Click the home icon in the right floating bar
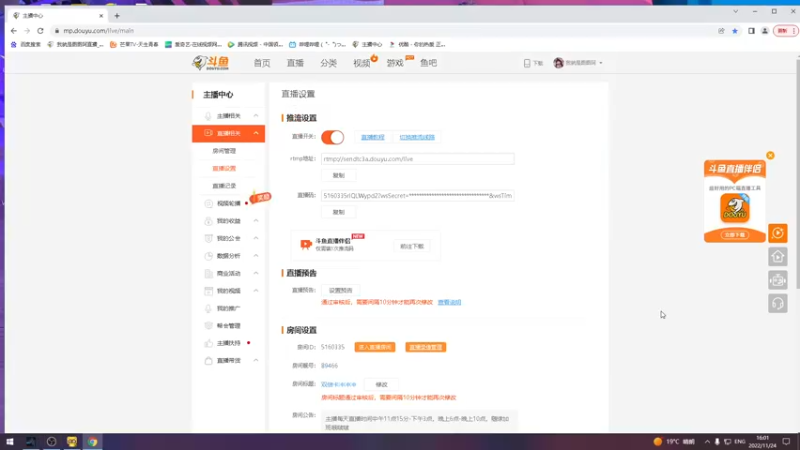800x450 pixels. pyautogui.click(x=778, y=257)
